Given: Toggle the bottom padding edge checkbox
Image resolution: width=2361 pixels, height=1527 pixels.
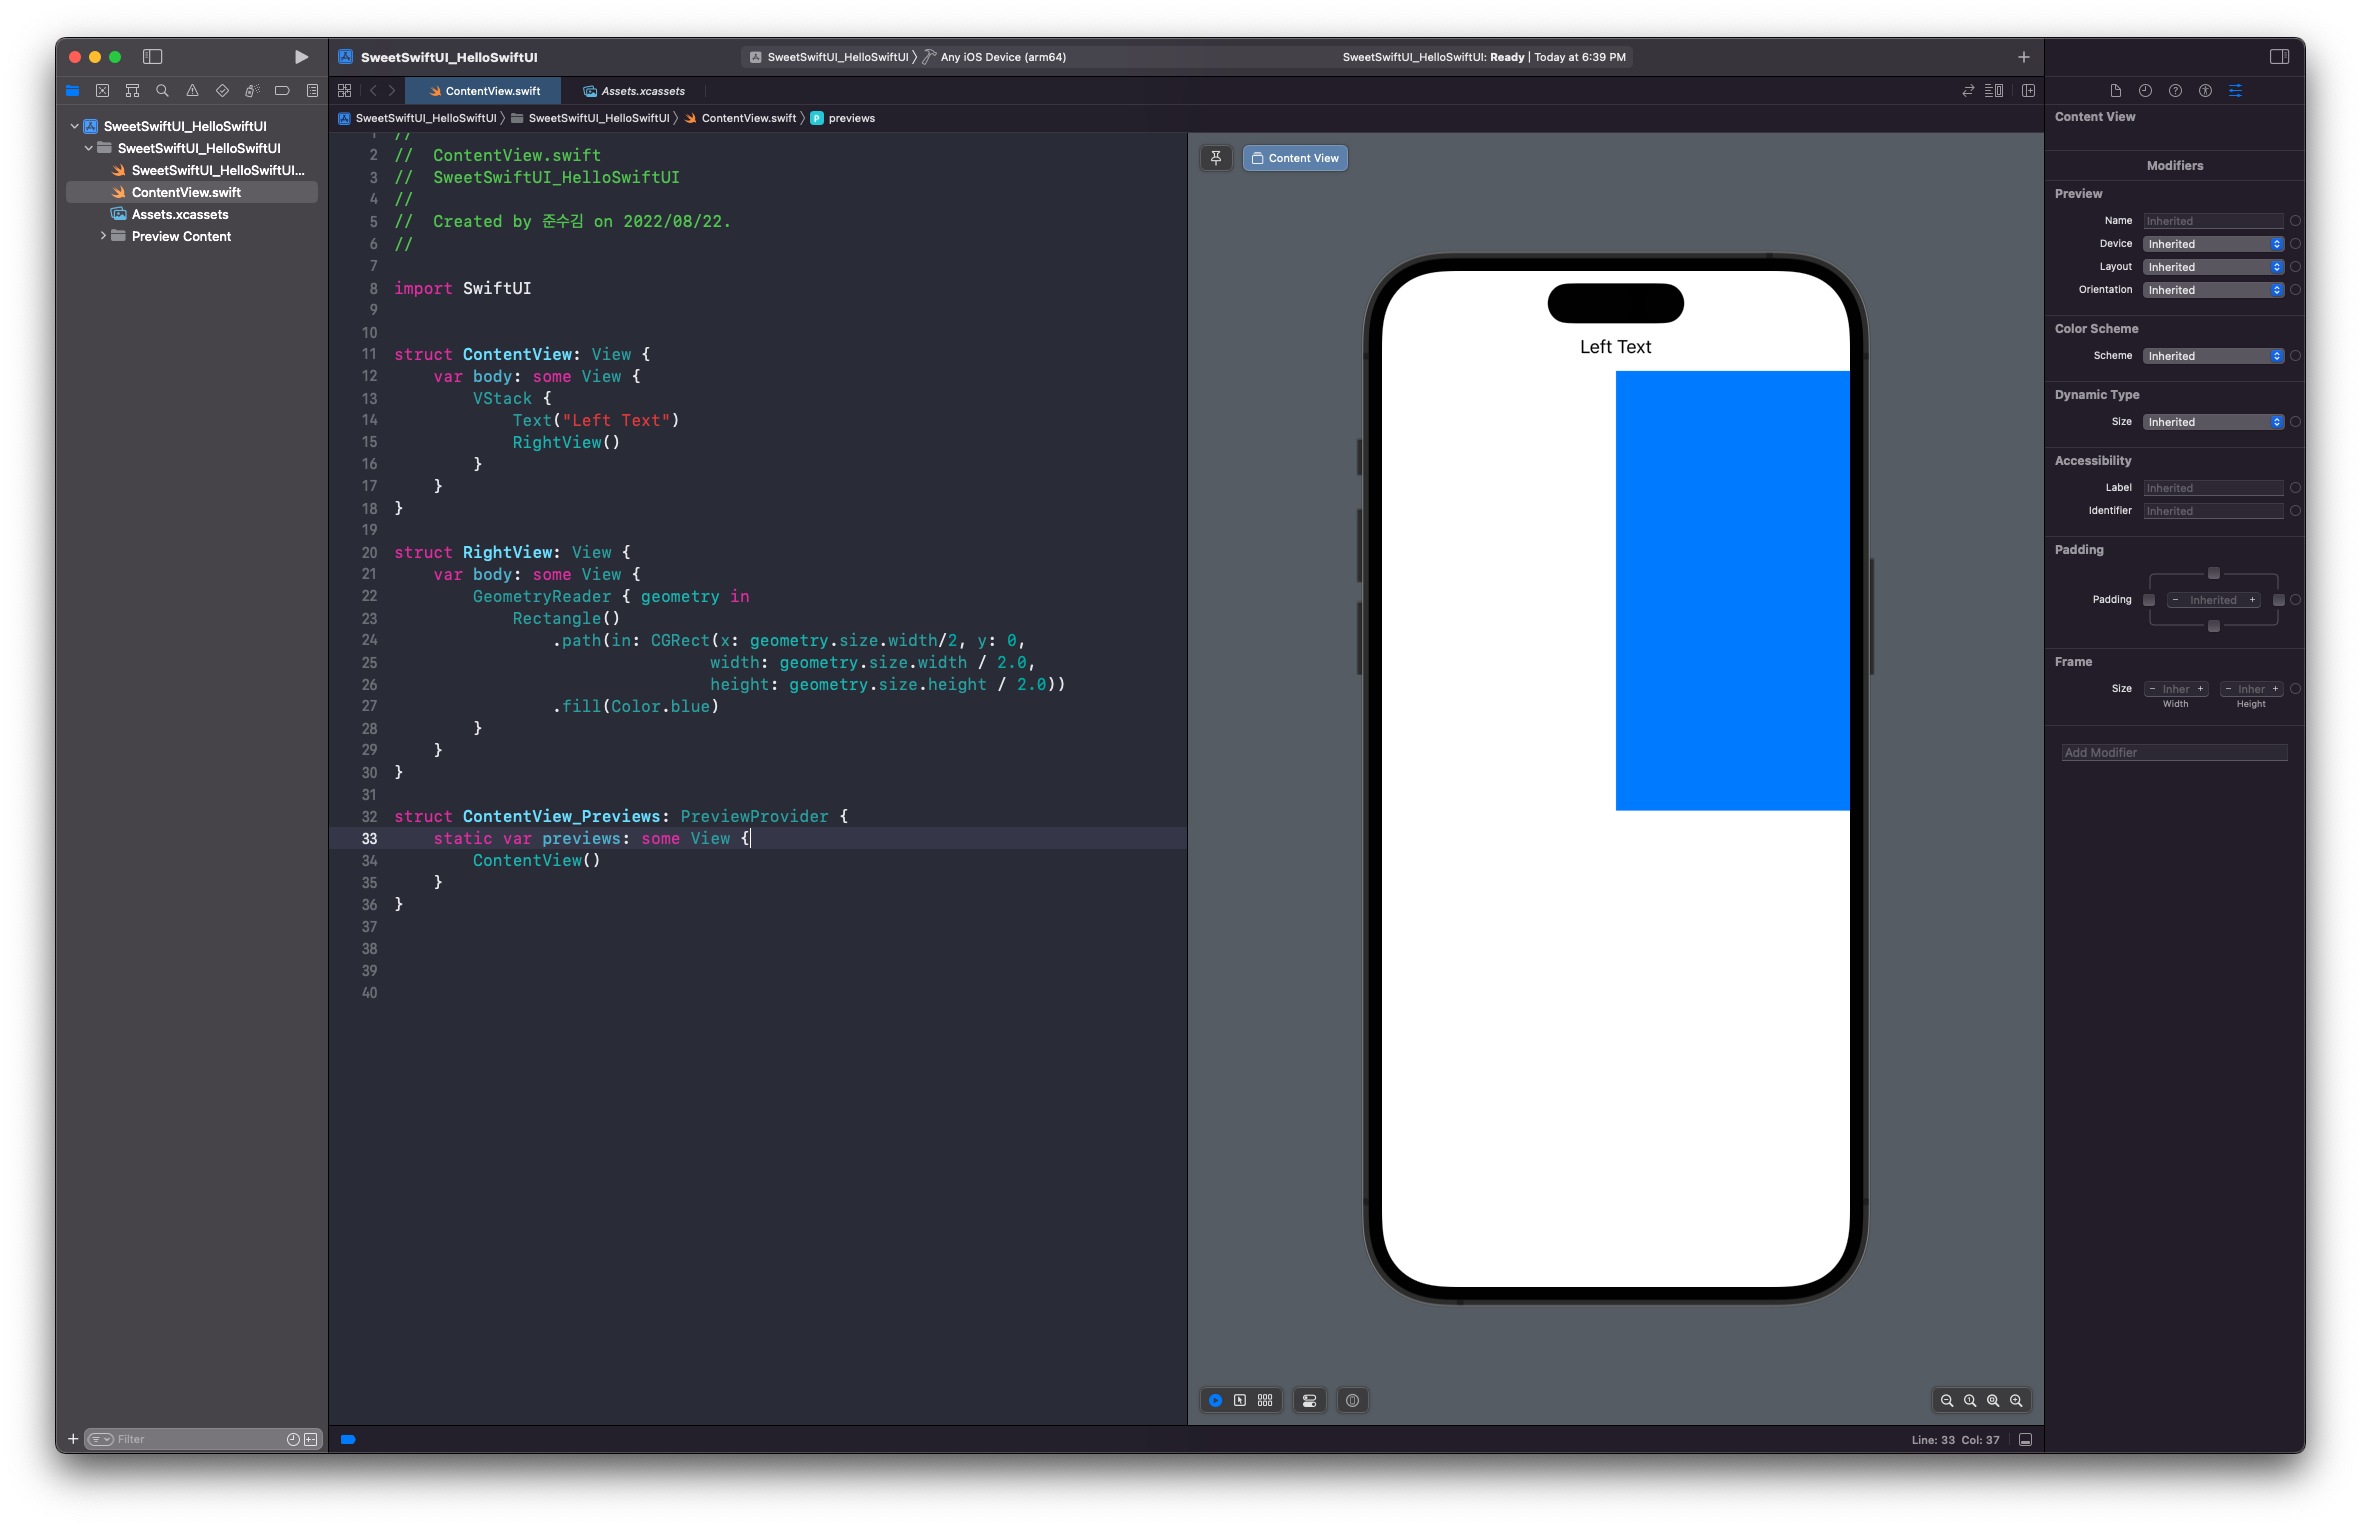Looking at the screenshot, I should [2214, 626].
